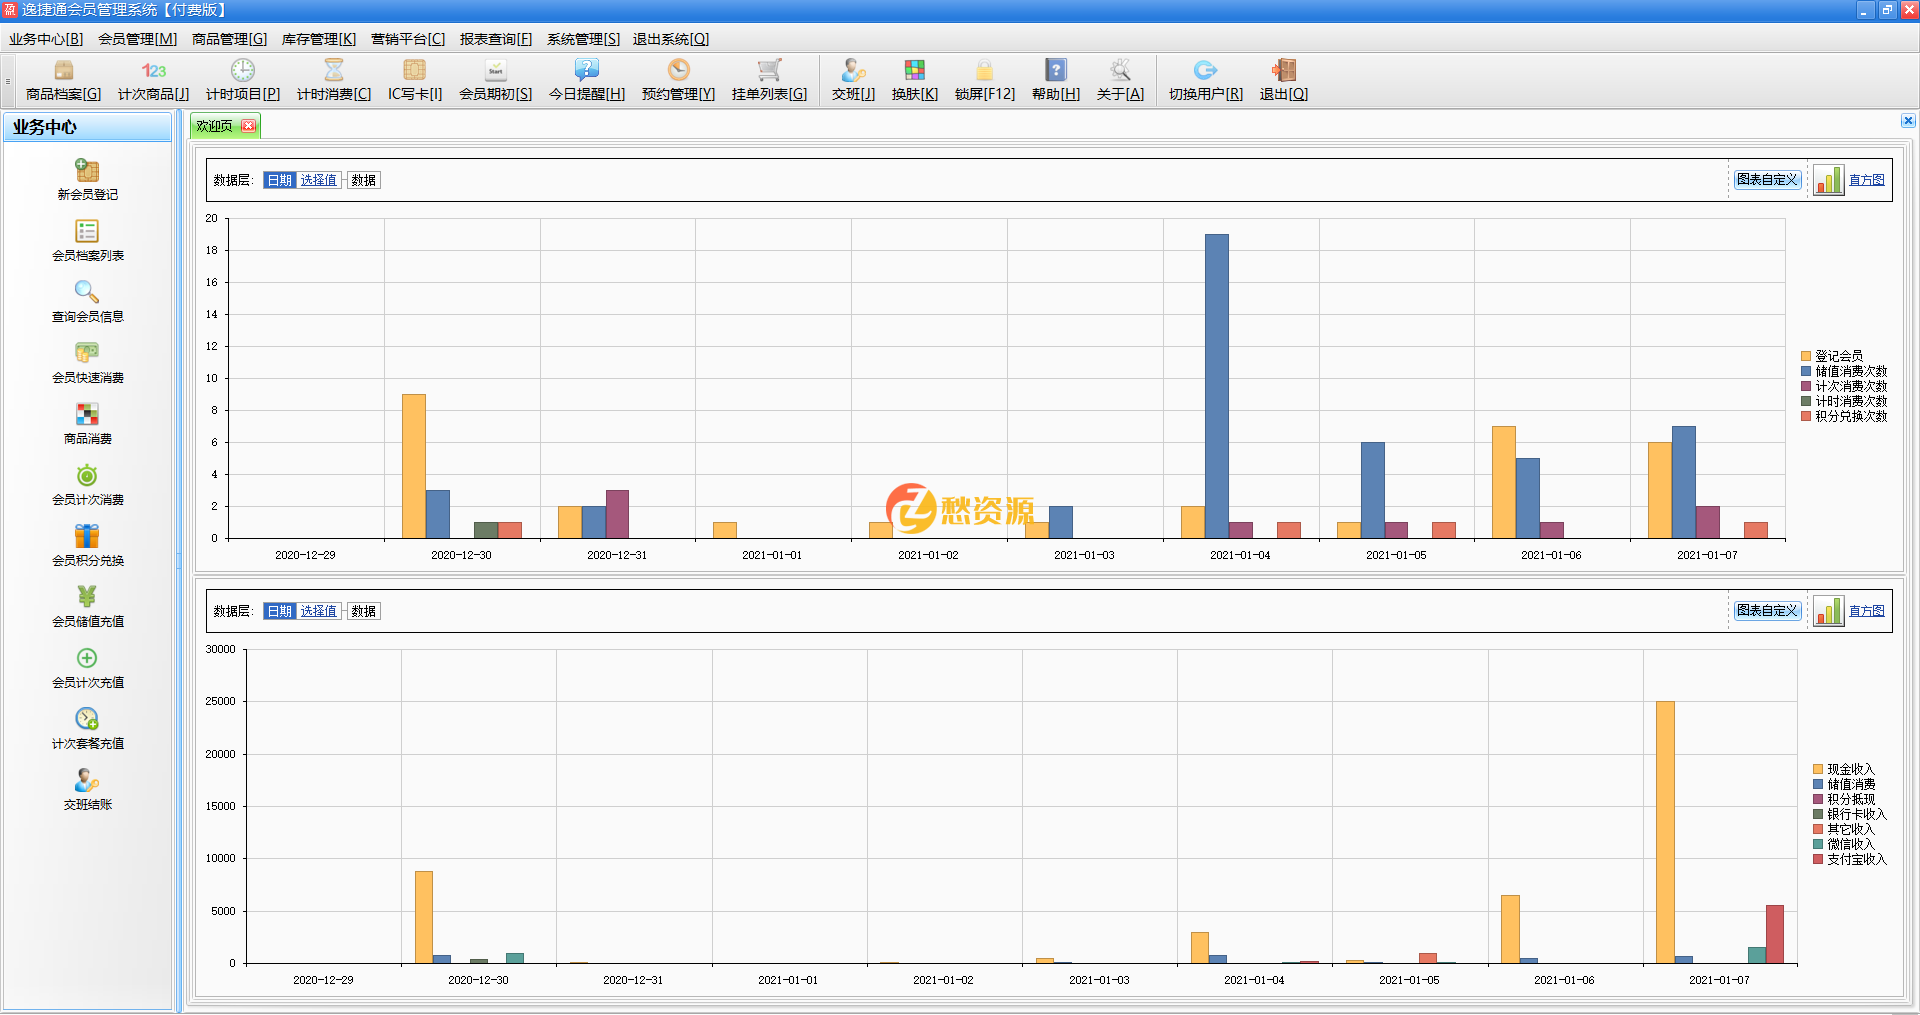This screenshot has width=1920, height=1015.
Task: Click 交班结账 in the sidebar
Action: (x=88, y=790)
